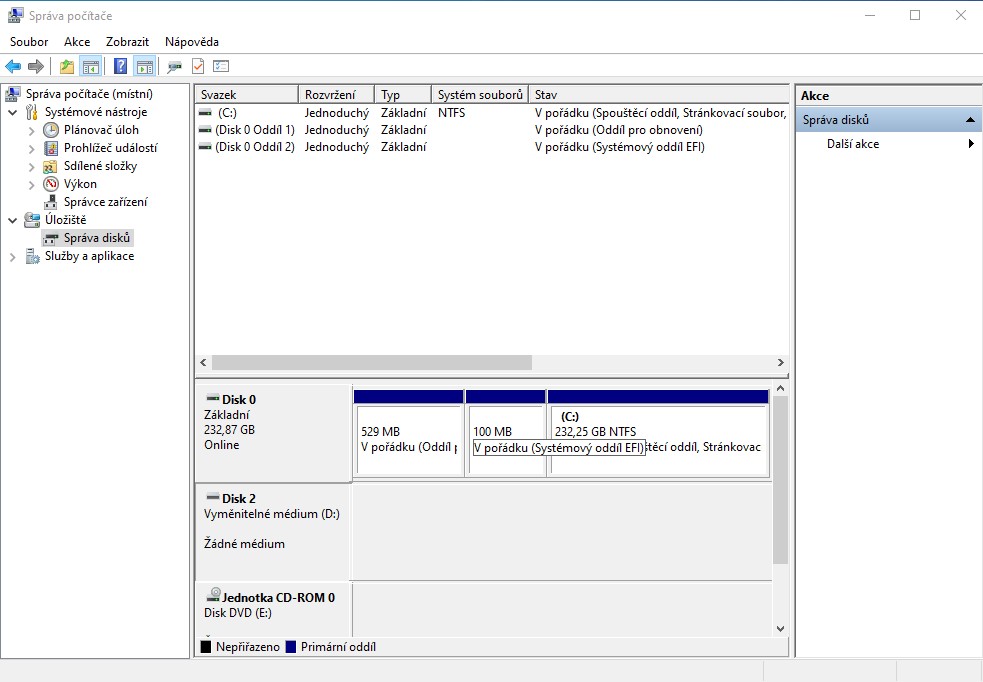Expand the Služby a aplikace node

pyautogui.click(x=13, y=257)
